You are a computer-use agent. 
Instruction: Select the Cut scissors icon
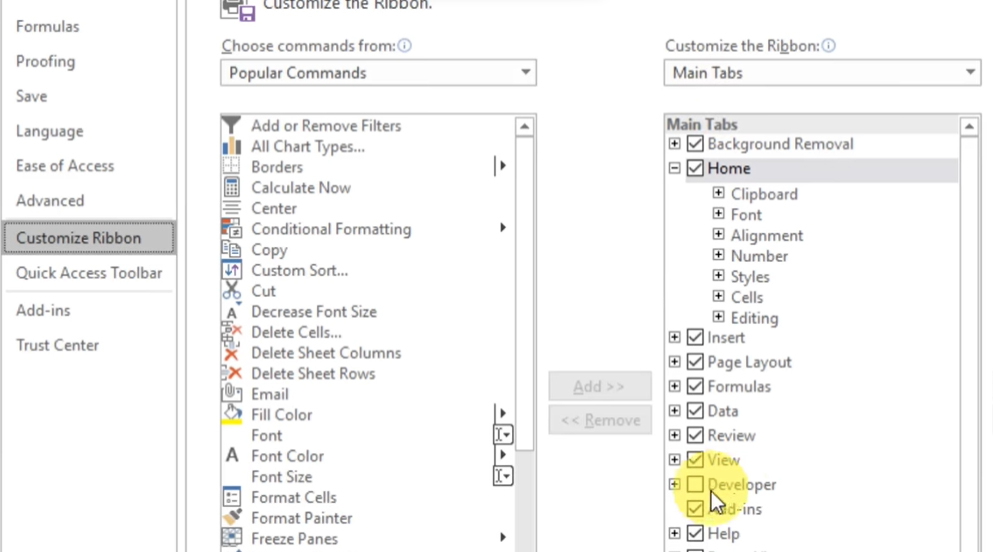click(232, 291)
